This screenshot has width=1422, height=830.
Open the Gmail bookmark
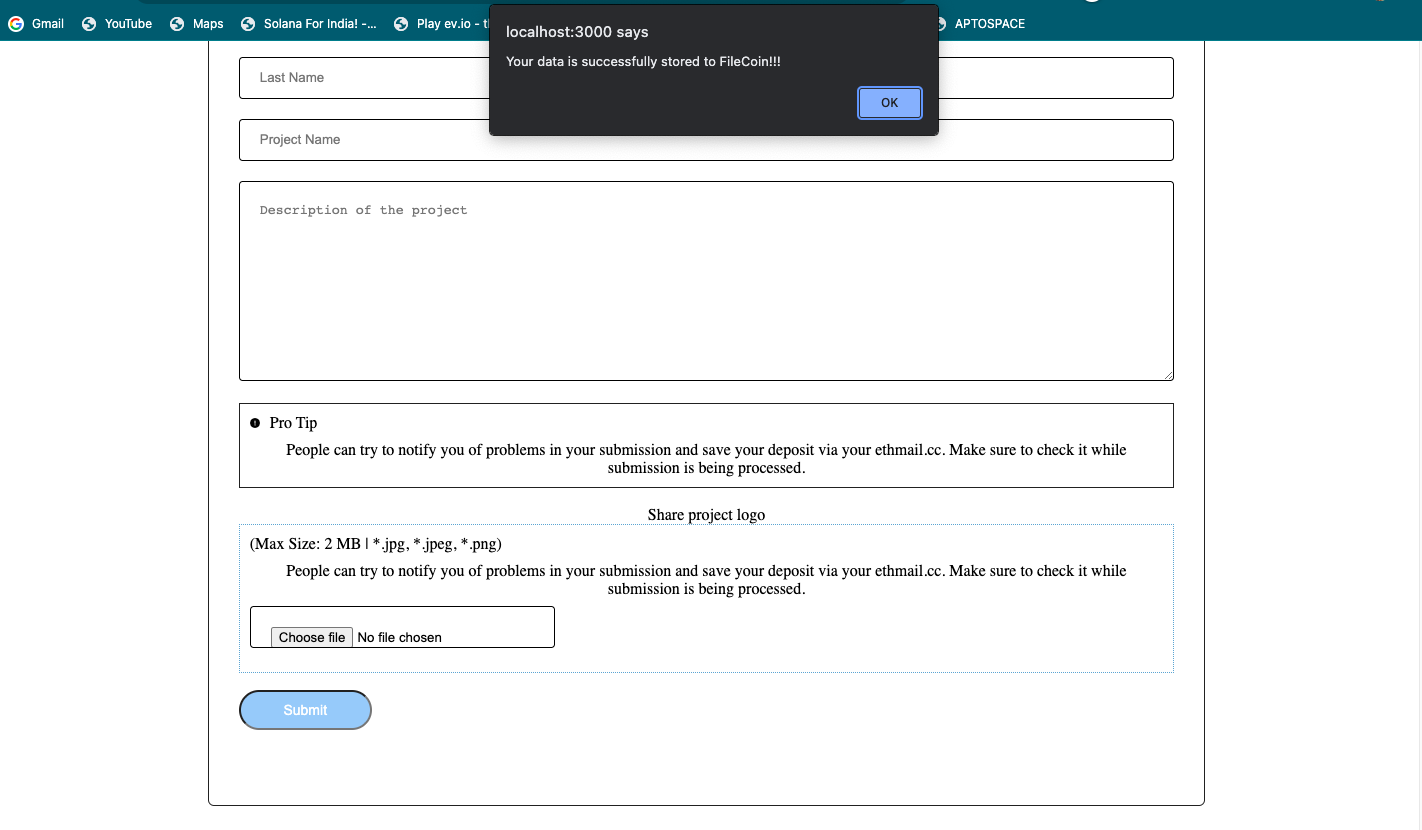pyautogui.click(x=37, y=24)
